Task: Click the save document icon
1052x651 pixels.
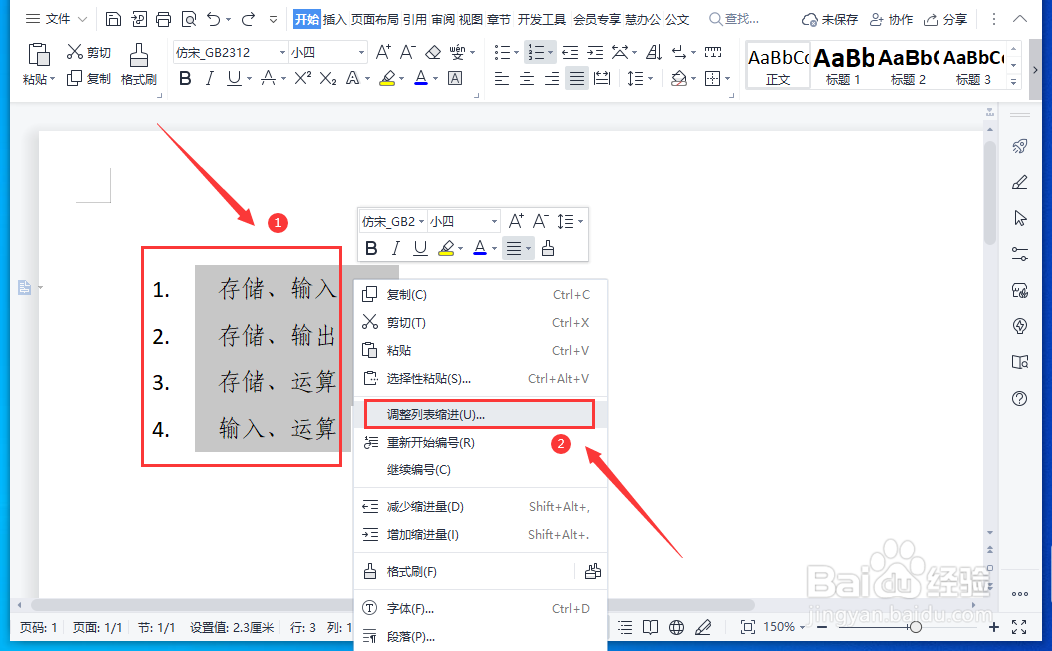Action: tap(113, 19)
